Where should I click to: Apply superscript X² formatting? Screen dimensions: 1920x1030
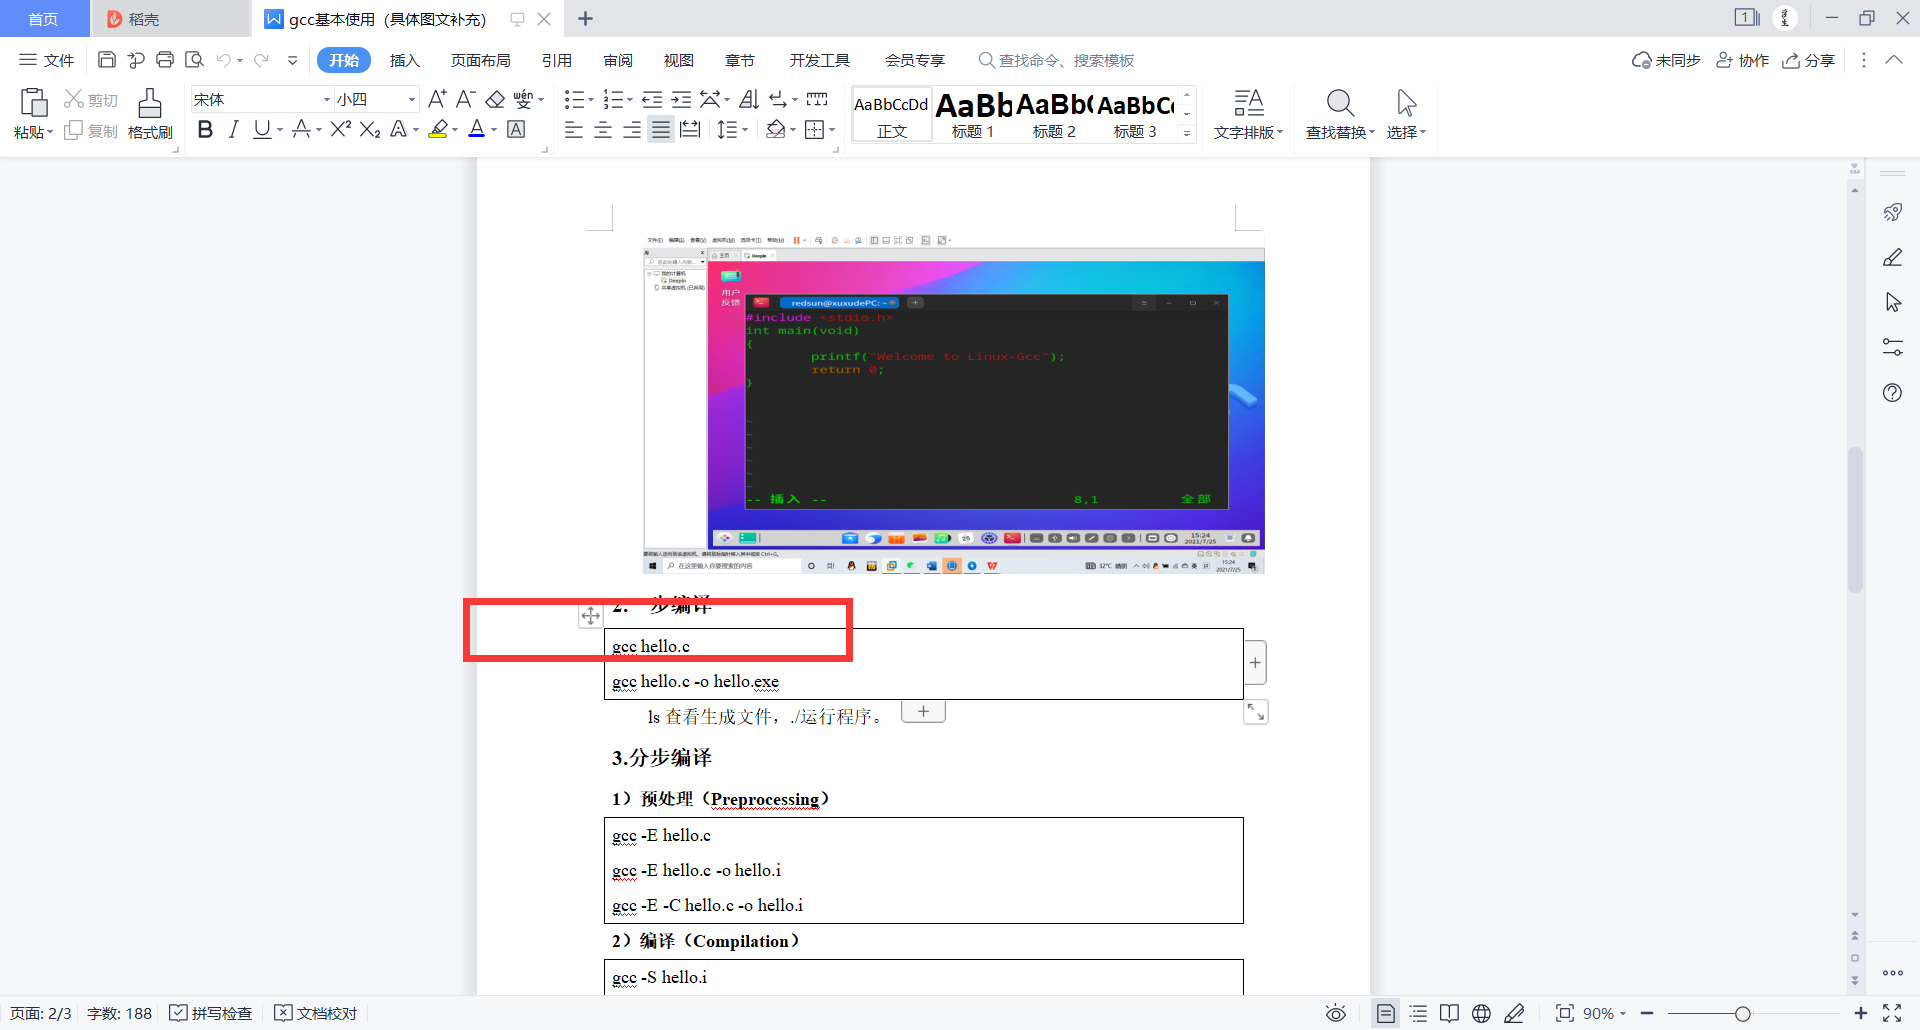[x=340, y=129]
